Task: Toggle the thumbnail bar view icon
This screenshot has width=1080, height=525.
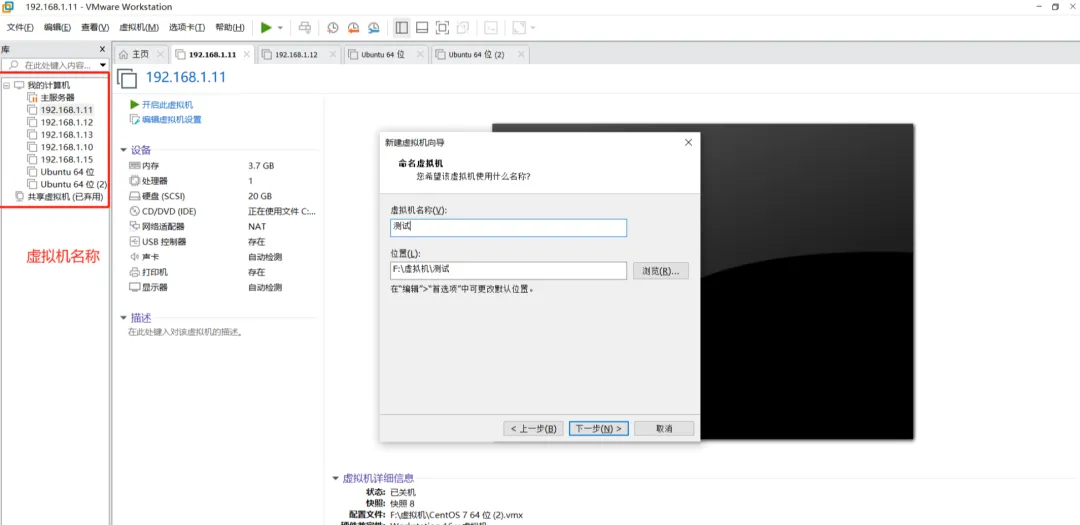Action: click(422, 28)
